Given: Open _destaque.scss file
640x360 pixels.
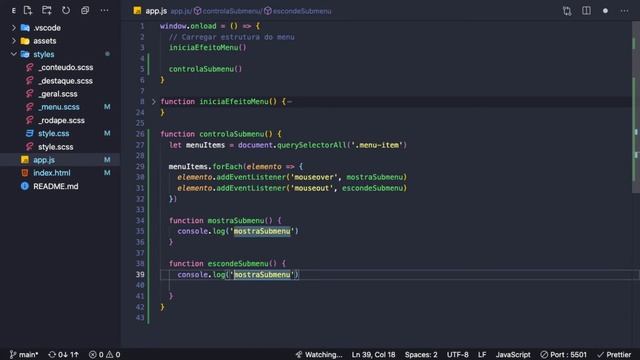Looking at the screenshot, I should [65, 81].
